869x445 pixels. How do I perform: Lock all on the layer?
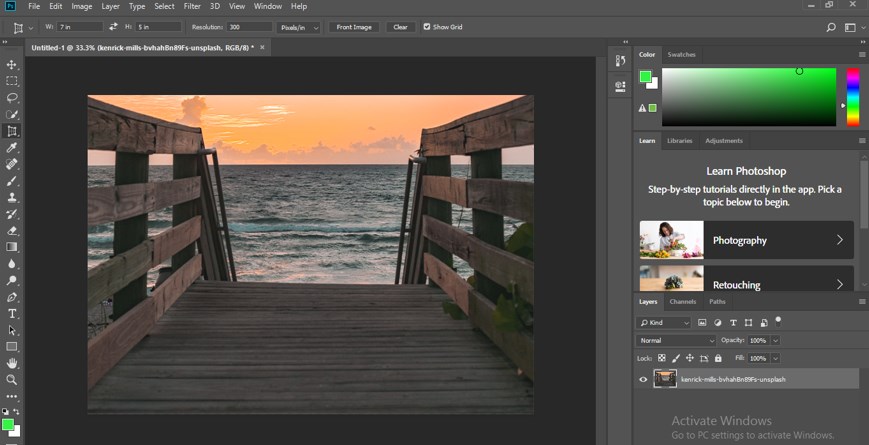[x=718, y=358]
